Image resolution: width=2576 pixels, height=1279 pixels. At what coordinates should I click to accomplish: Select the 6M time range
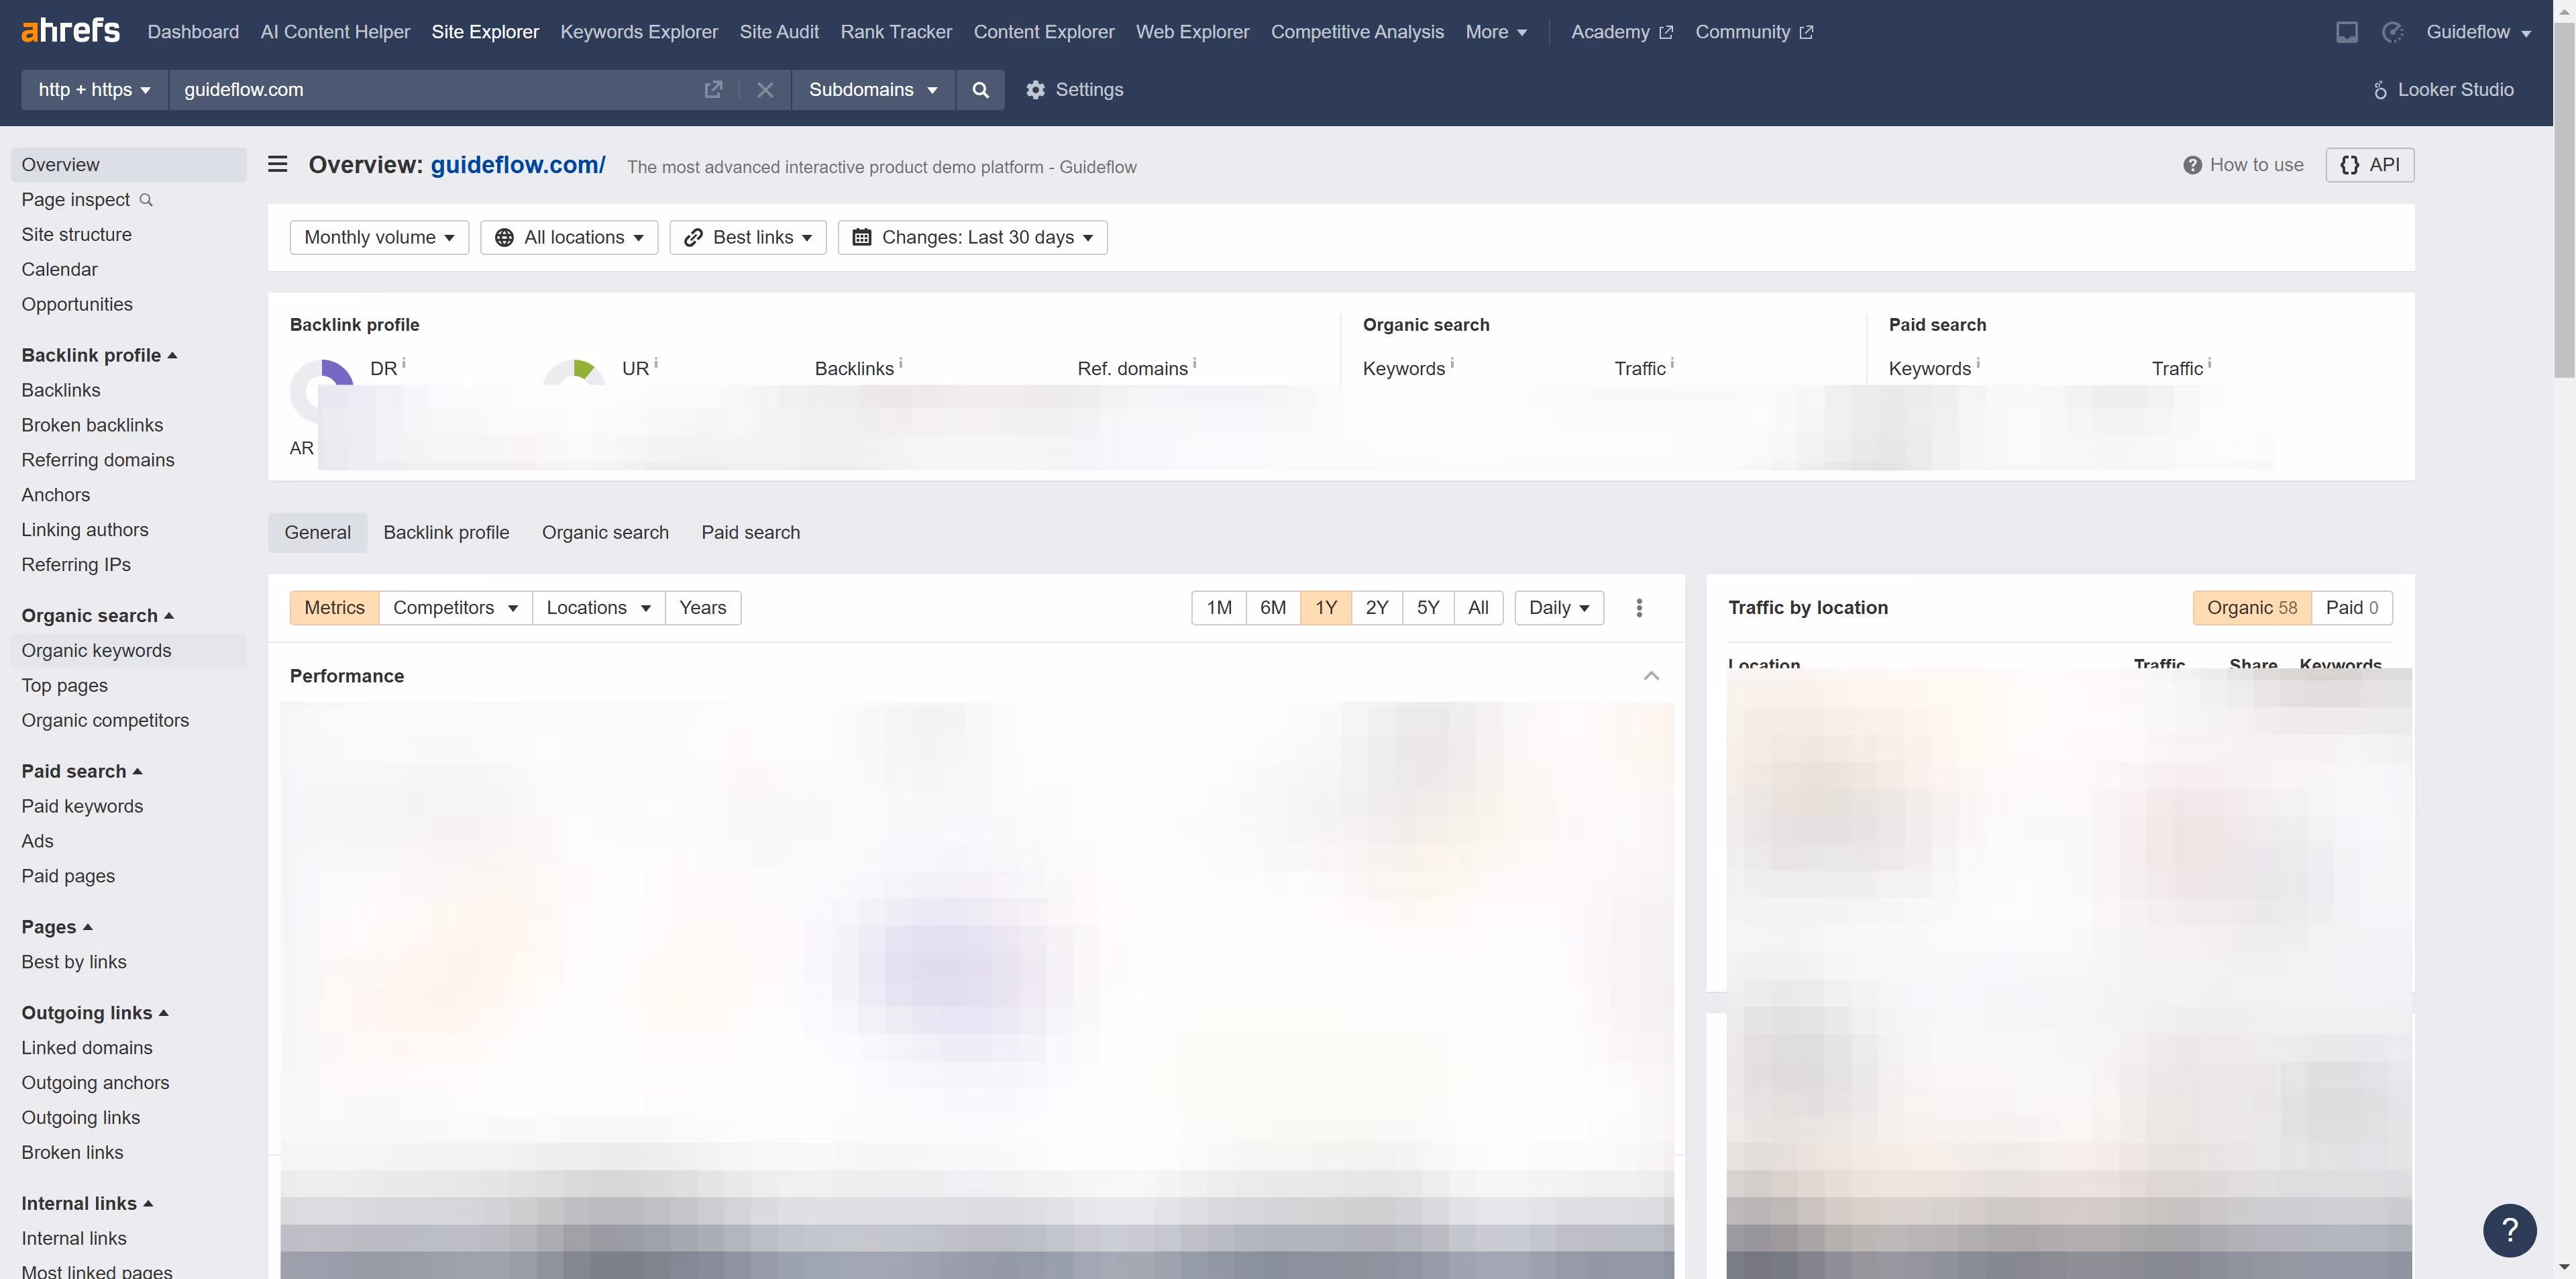(x=1272, y=607)
